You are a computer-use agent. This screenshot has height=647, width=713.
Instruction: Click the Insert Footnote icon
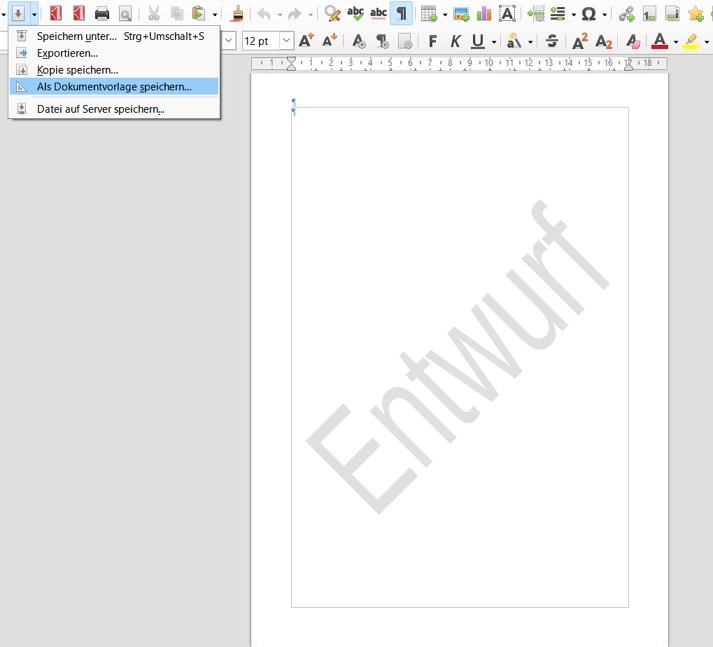[x=649, y=14]
